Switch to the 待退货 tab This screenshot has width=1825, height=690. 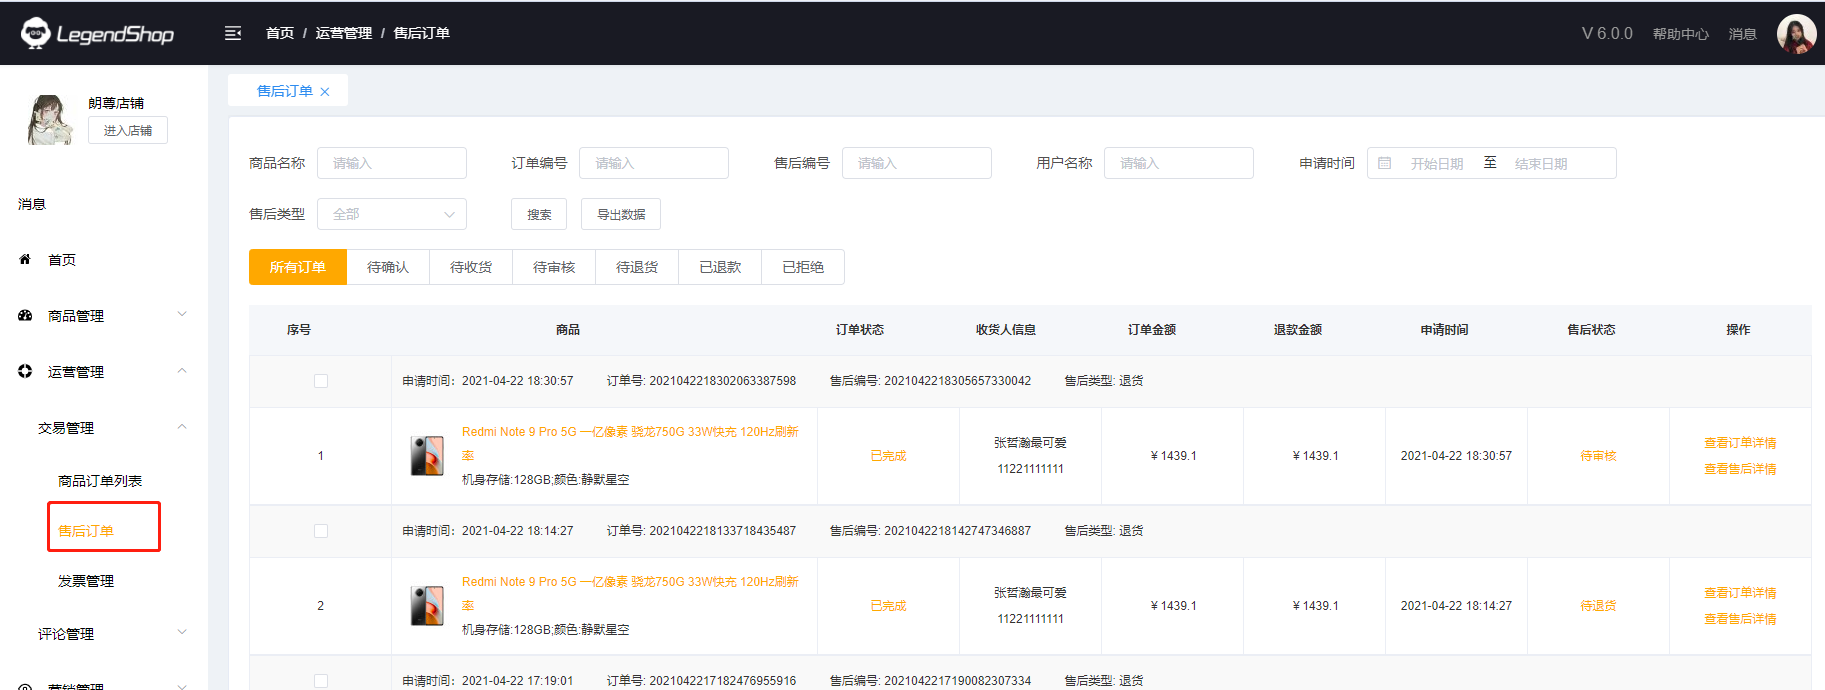[x=637, y=267]
